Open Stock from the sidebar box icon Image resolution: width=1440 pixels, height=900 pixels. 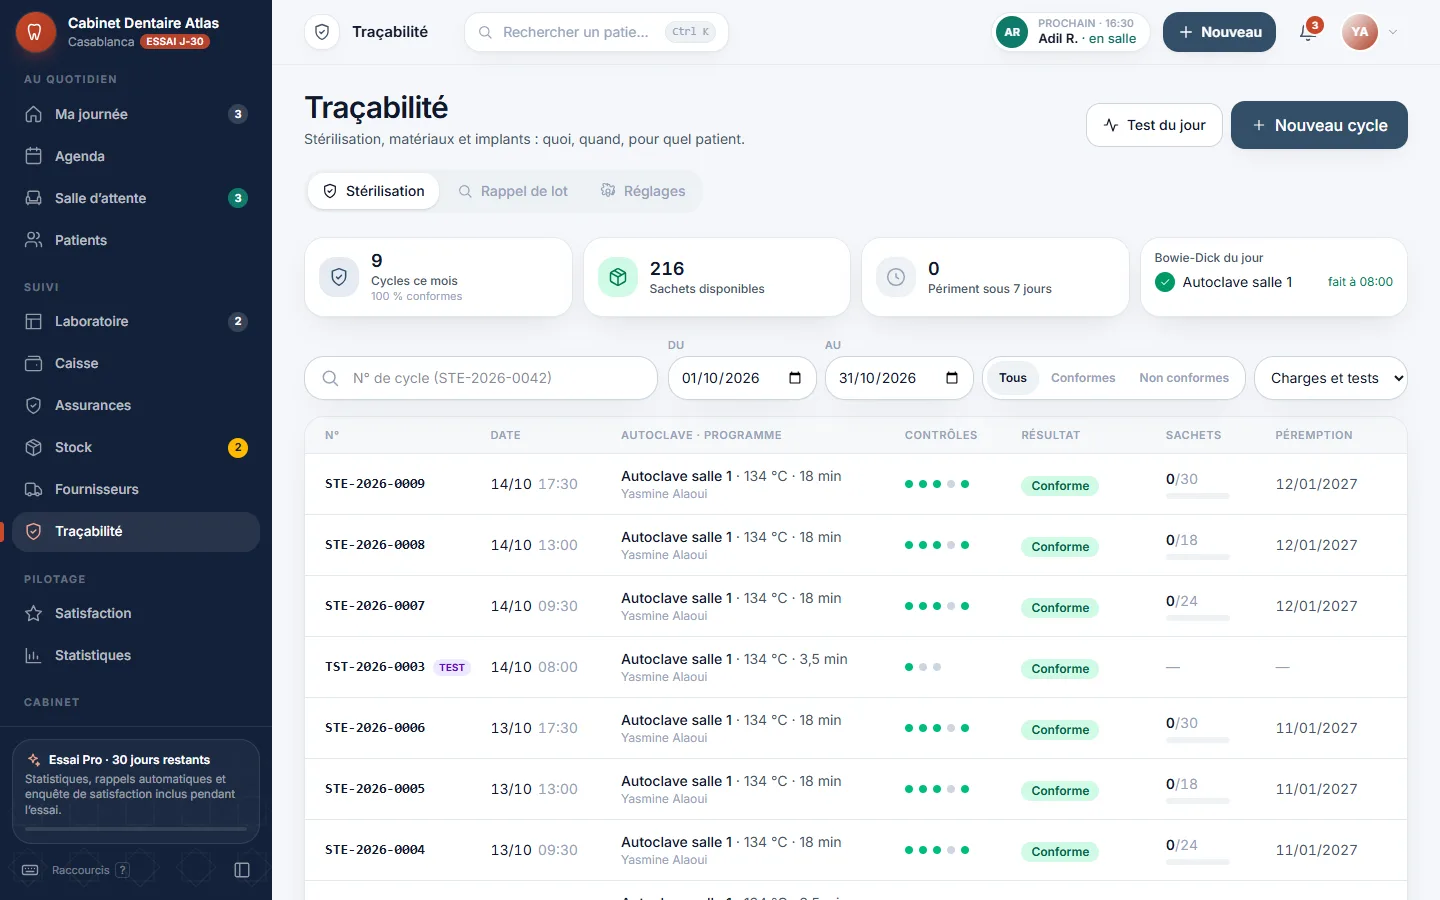pos(34,447)
